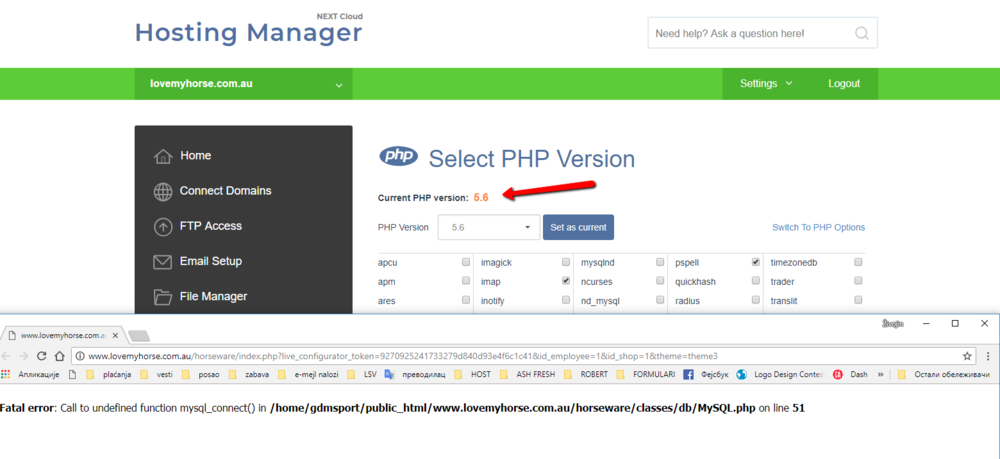
Task: Open the PHP Version 5.6 dropdown
Action: (x=489, y=228)
